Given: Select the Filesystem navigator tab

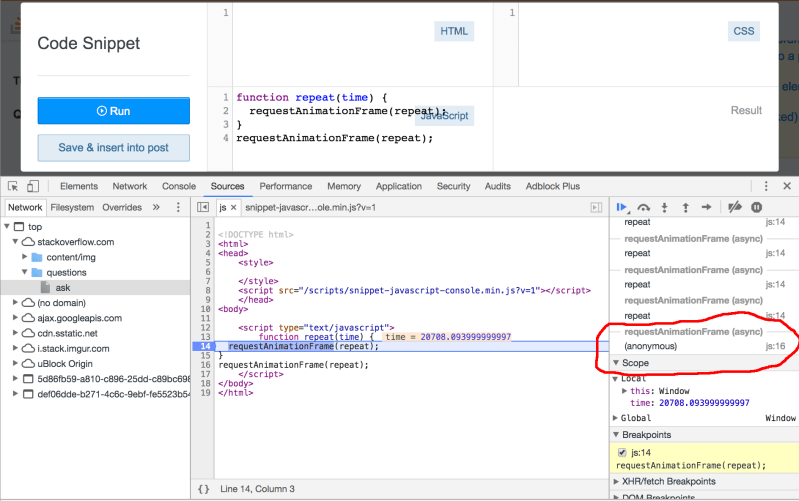Looking at the screenshot, I should (x=72, y=207).
